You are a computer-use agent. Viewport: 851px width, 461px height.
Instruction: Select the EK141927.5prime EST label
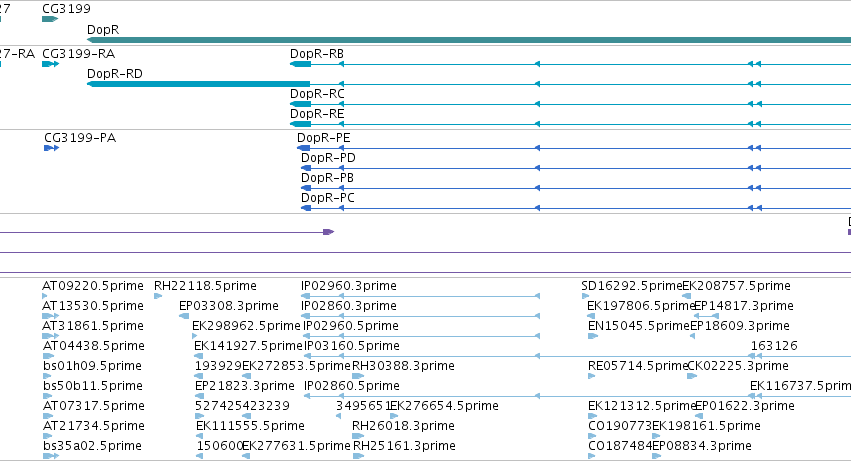[249, 346]
